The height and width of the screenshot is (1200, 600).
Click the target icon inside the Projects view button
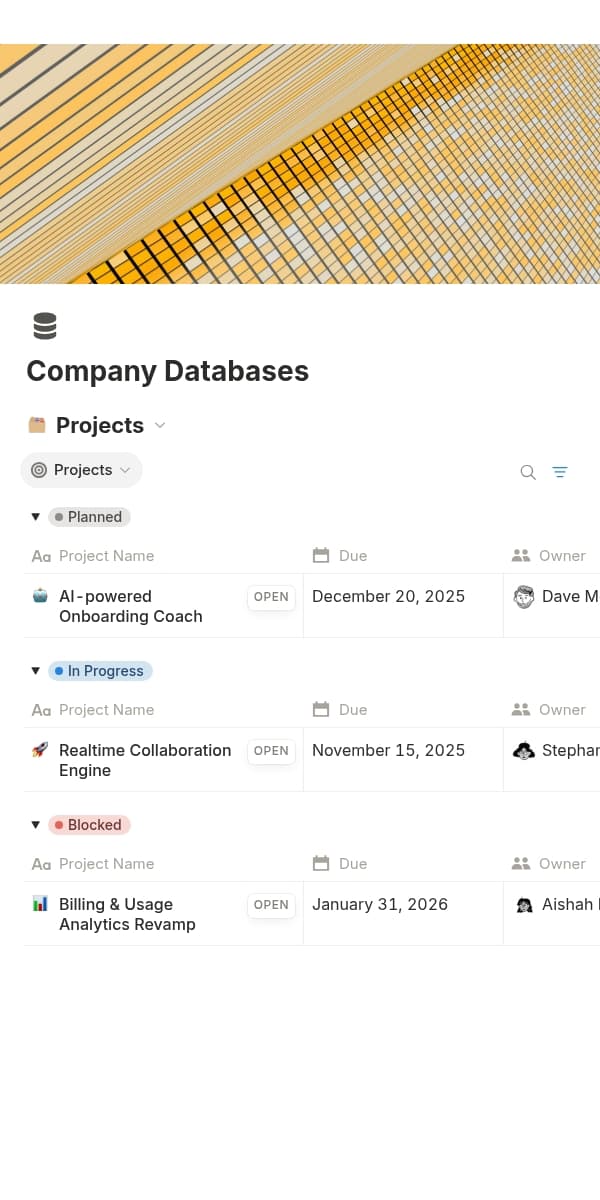(39, 469)
